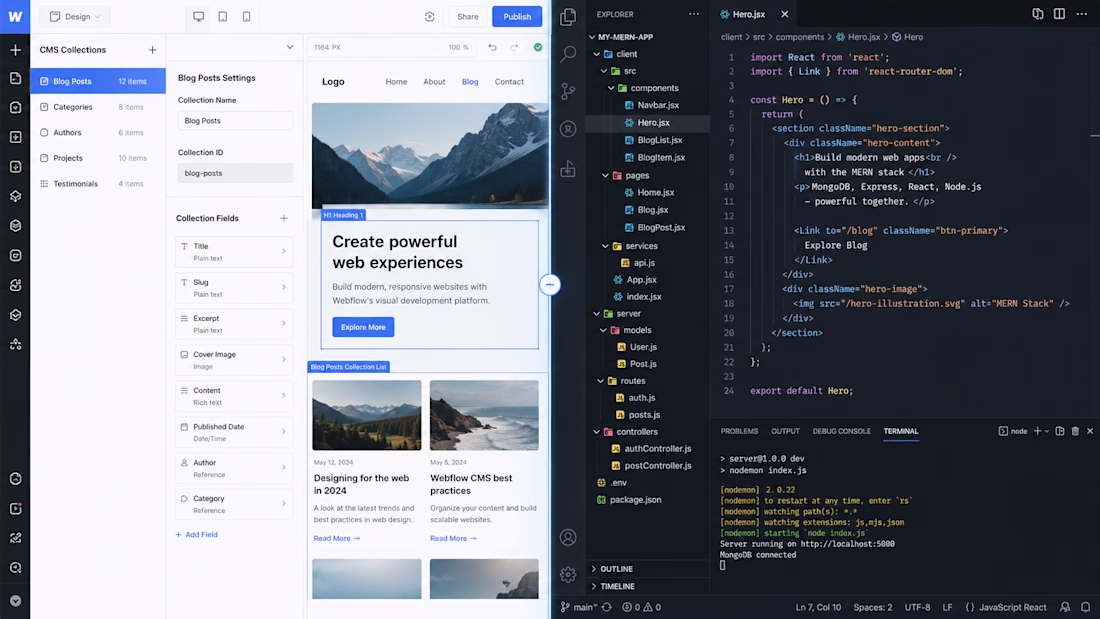
Task: Click the Collection Name input field
Action: [x=235, y=121]
